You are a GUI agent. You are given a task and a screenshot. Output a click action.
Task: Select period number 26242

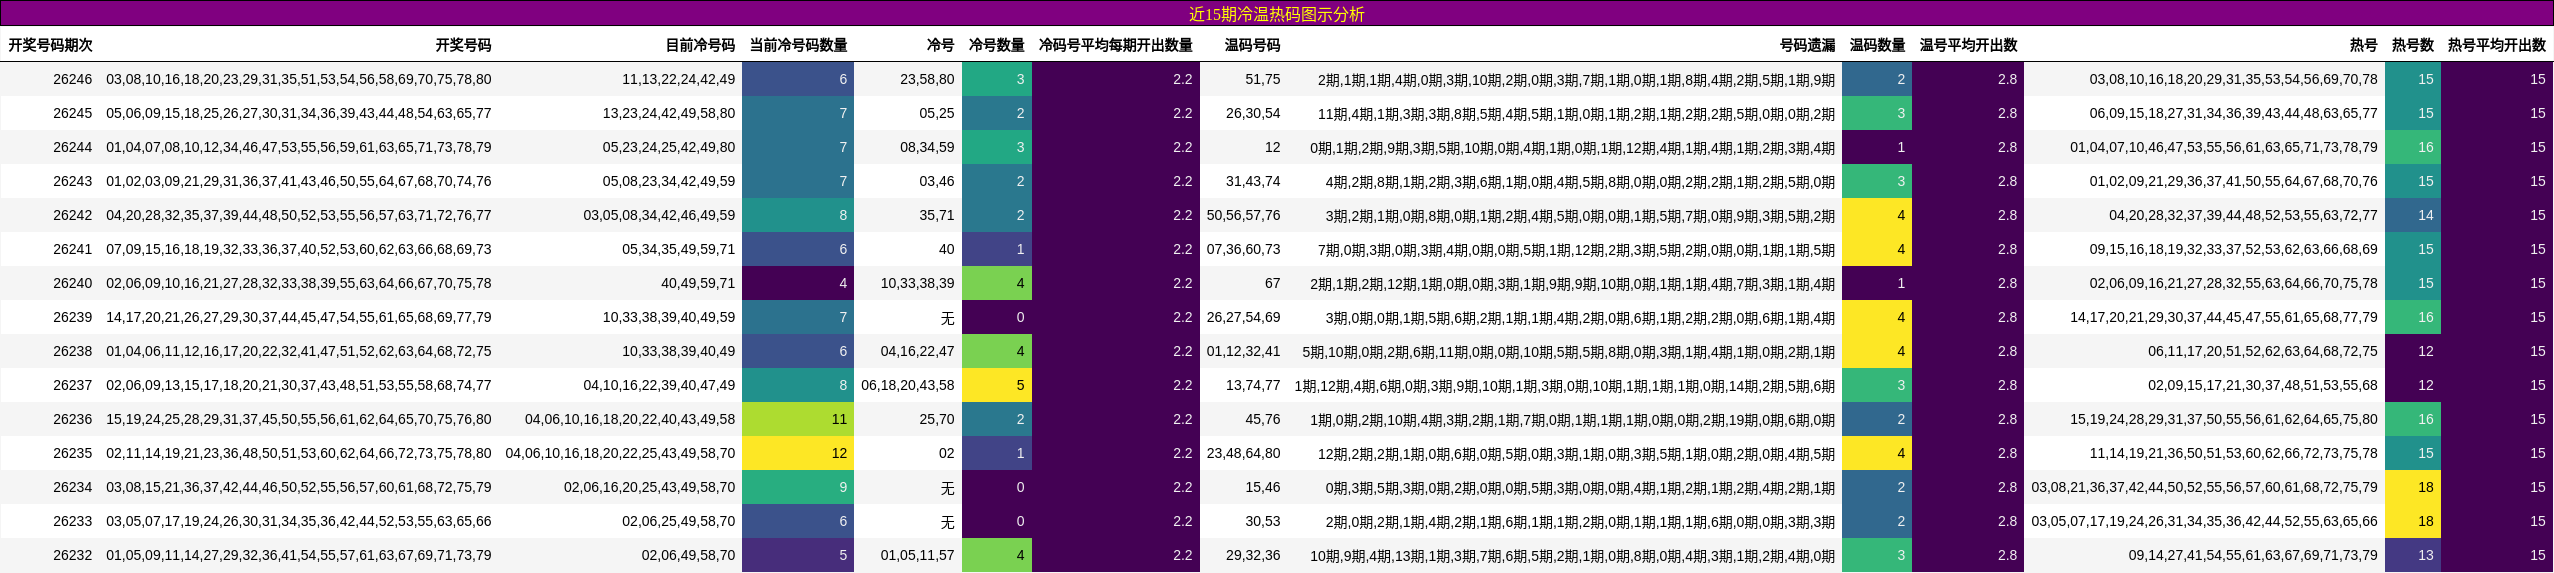click(x=72, y=215)
